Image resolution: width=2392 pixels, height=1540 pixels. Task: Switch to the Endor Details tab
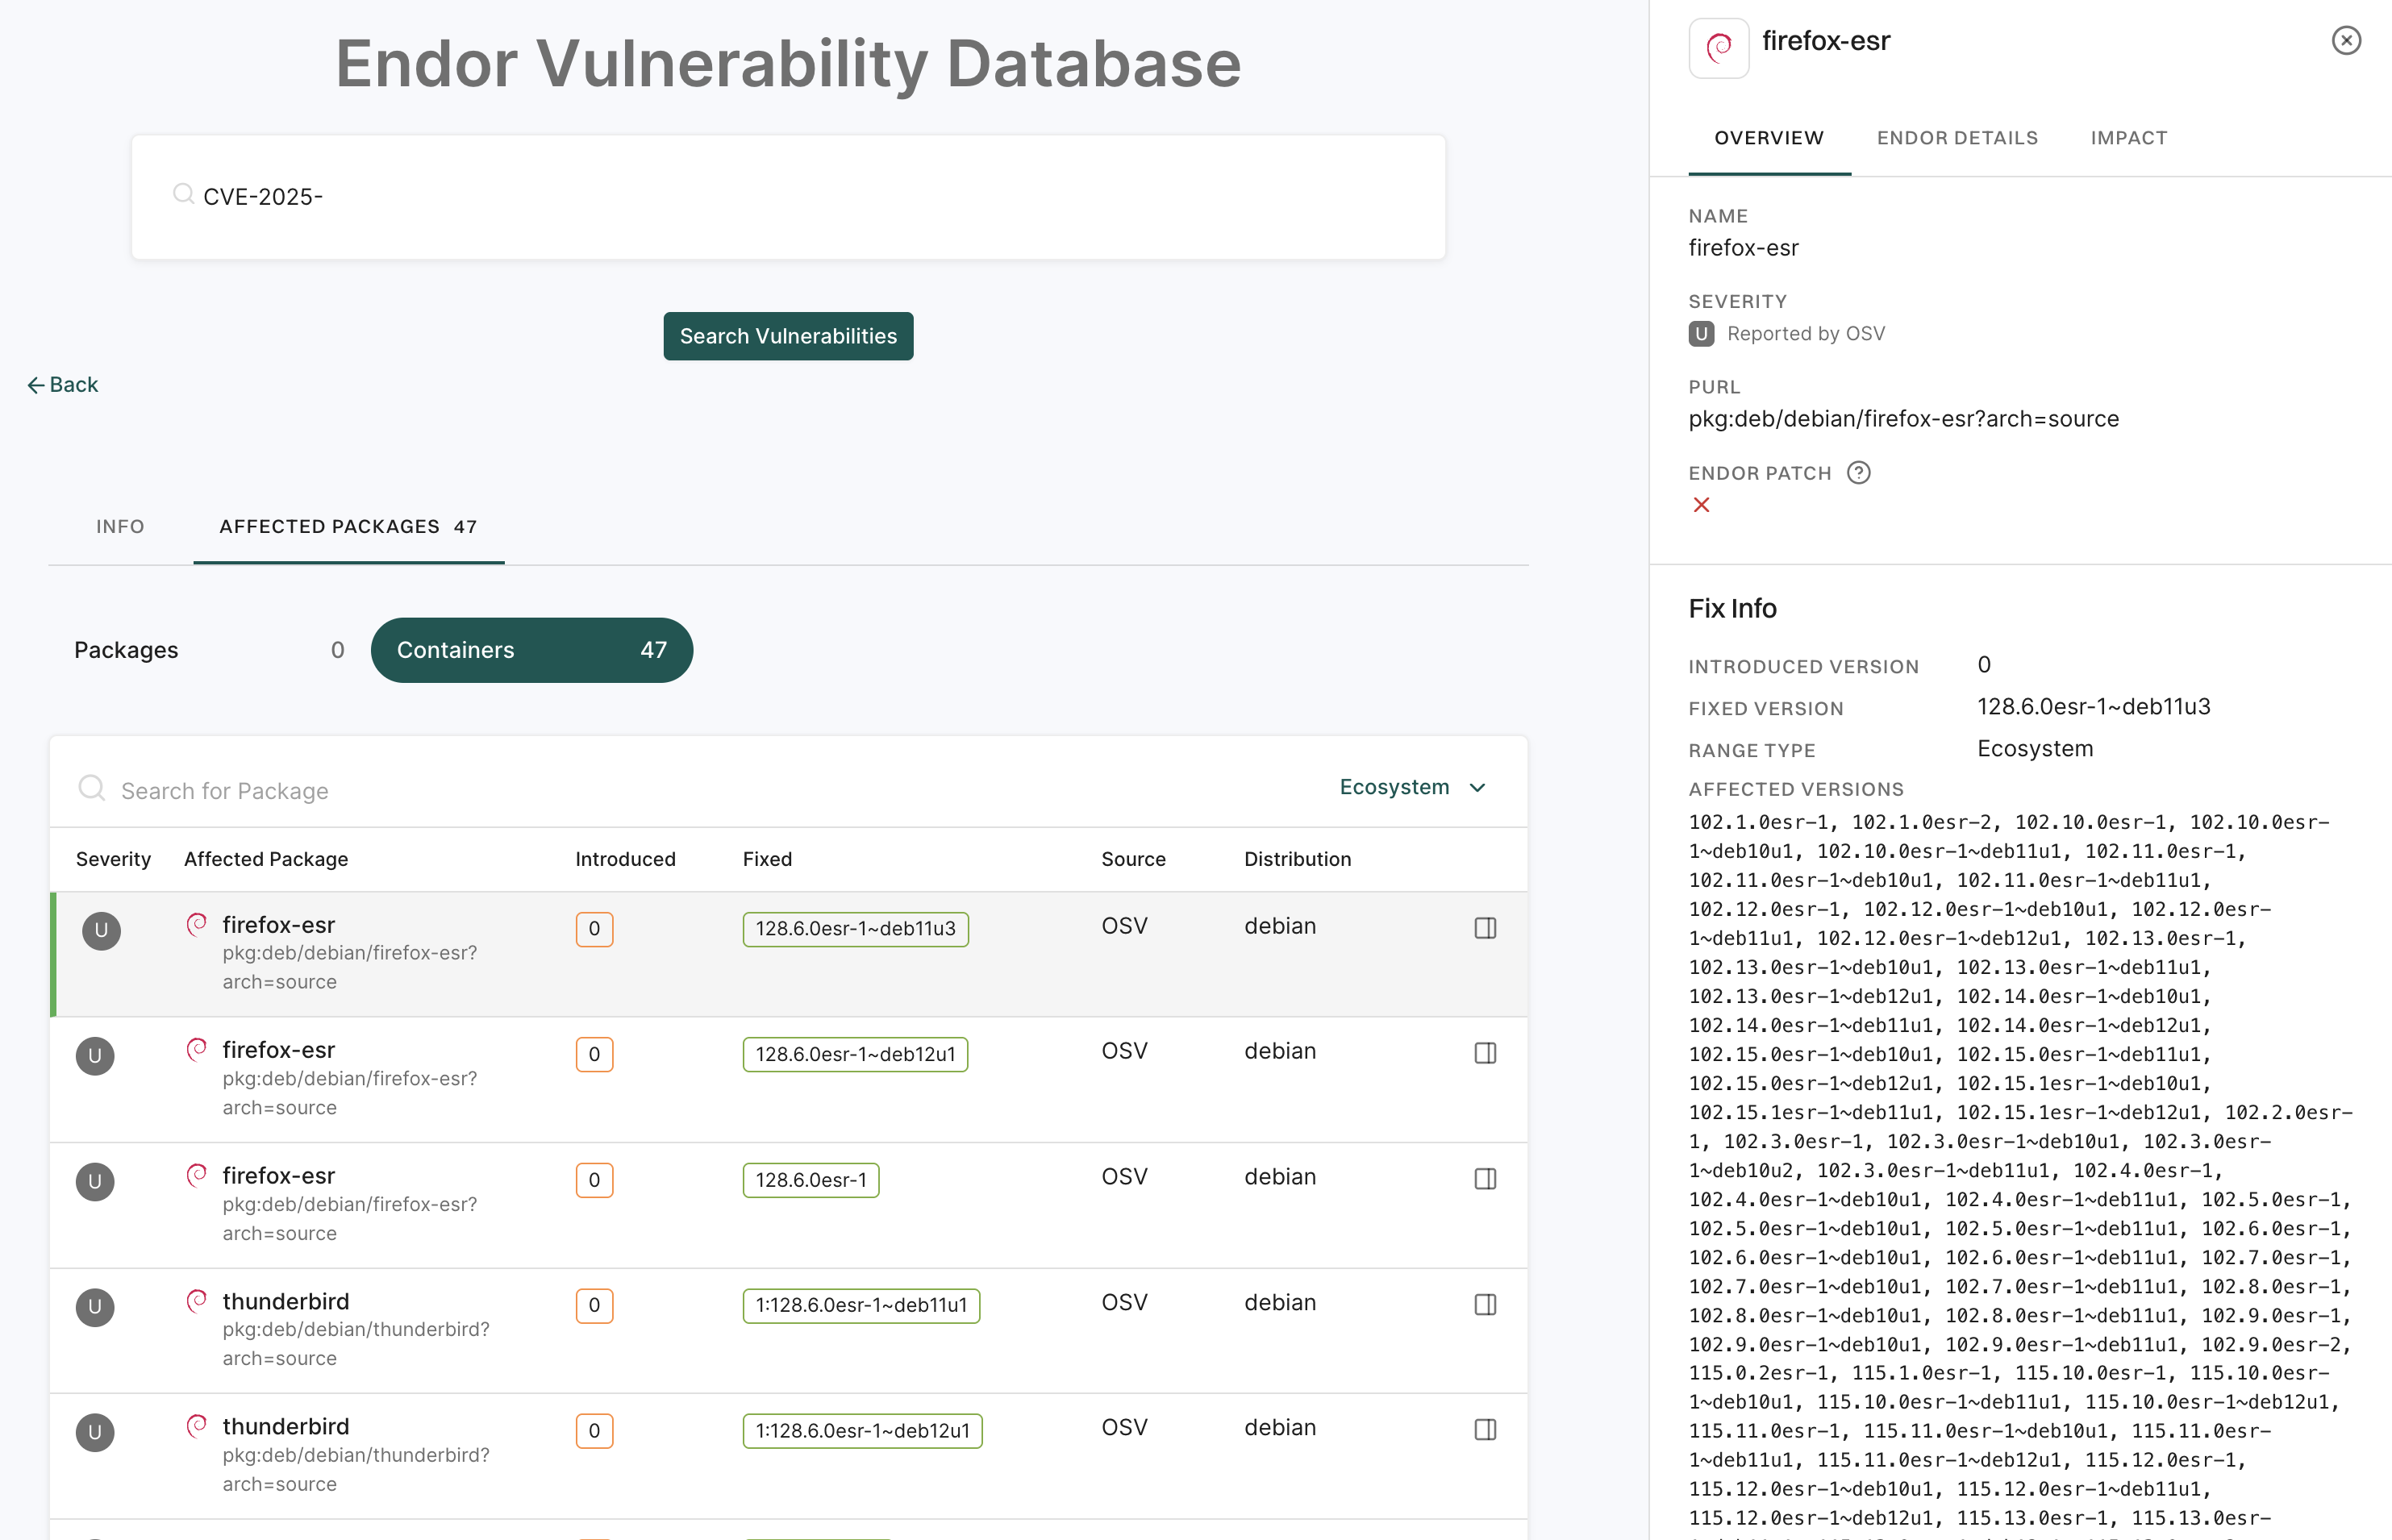[1957, 138]
